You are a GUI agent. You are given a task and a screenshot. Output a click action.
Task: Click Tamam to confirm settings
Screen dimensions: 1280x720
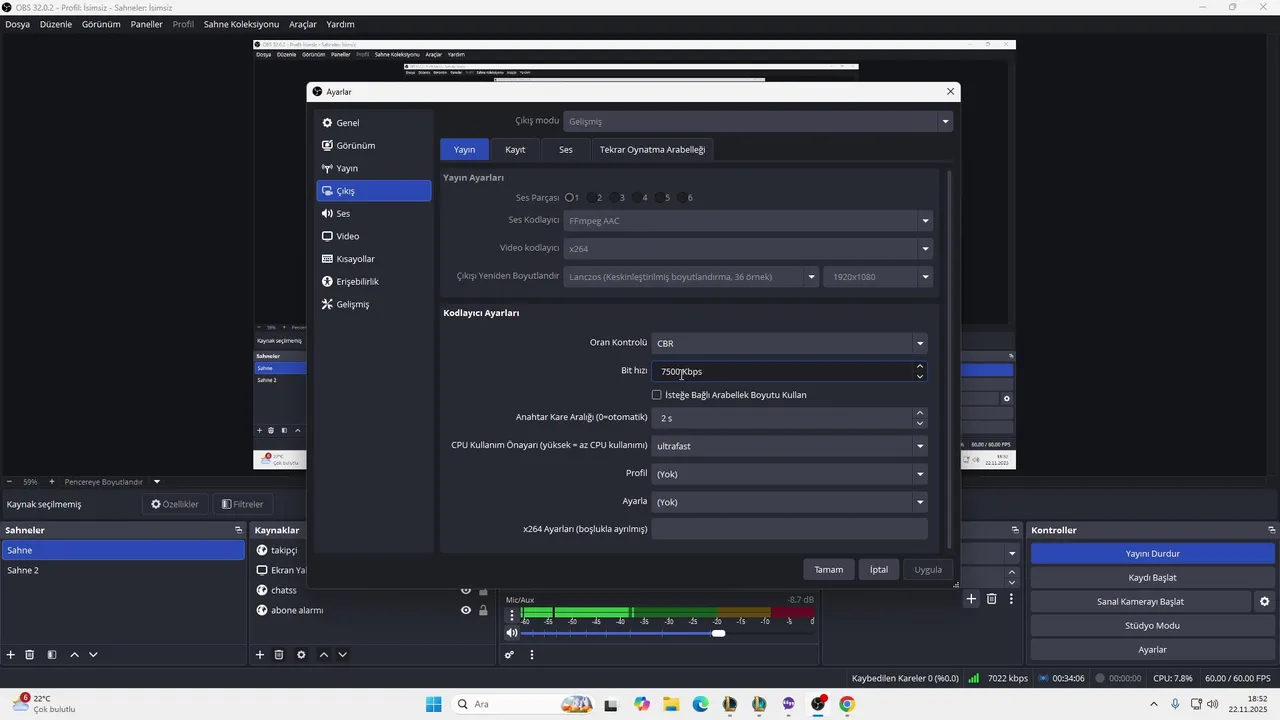[828, 570]
